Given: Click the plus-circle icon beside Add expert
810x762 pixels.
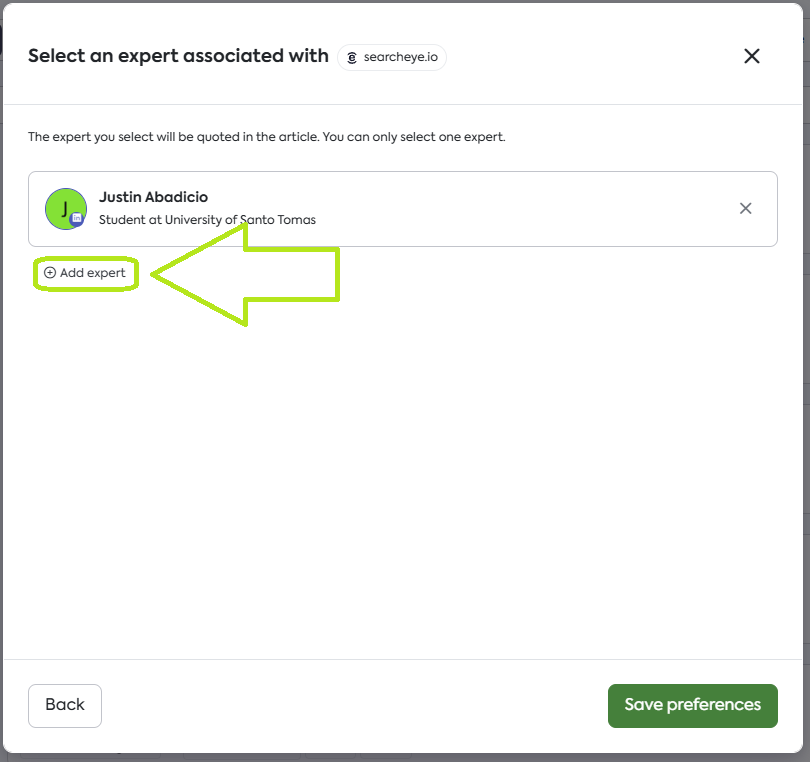Looking at the screenshot, I should [x=50, y=273].
